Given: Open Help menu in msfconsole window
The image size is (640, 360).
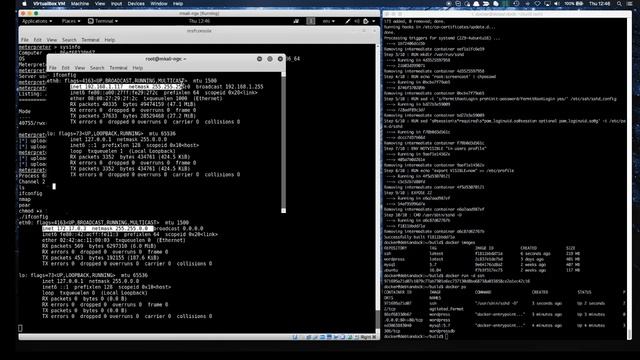Looking at the screenshot, I should pos(109,40).
